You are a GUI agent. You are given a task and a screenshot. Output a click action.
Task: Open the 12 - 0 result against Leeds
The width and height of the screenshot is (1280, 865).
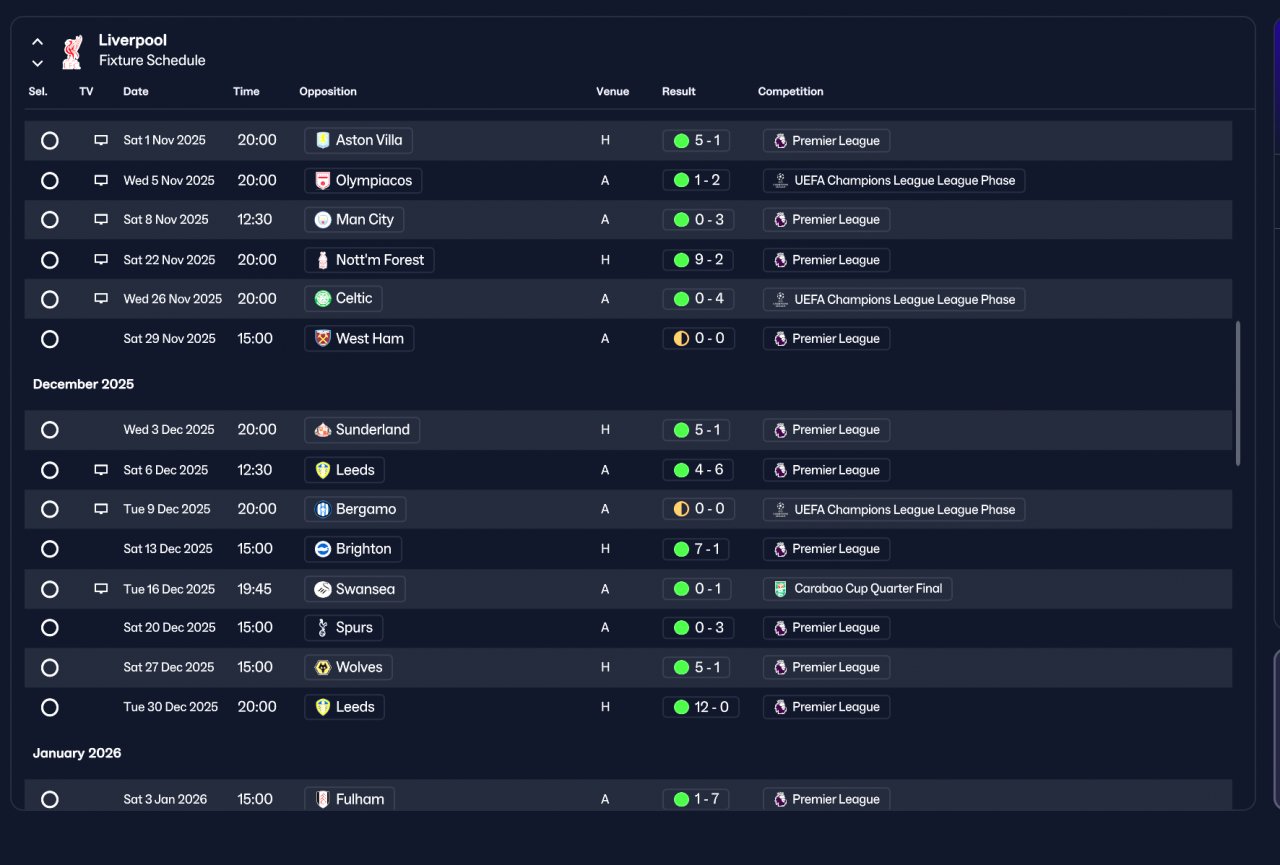tap(701, 707)
